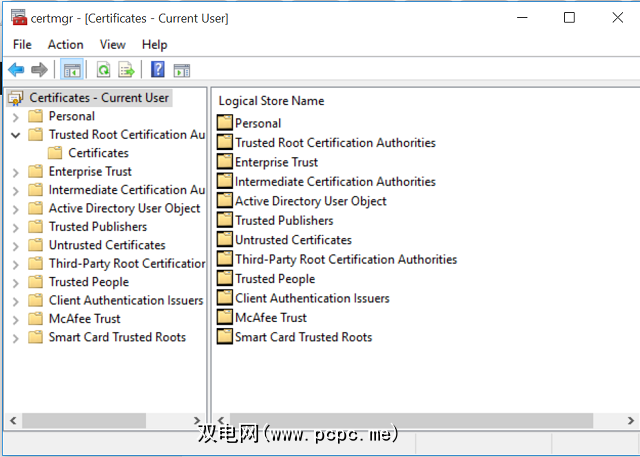Click the Forward arrow toolbar icon
This screenshot has height=457, width=640.
tap(39, 70)
